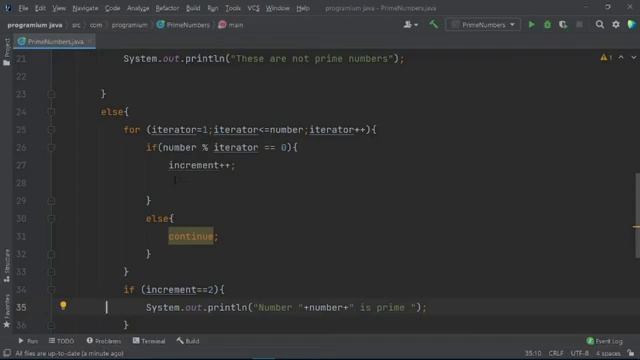This screenshot has height=360, width=640.
Task: Click the warning stripe mark on the scrollbar
Action: (636, 227)
